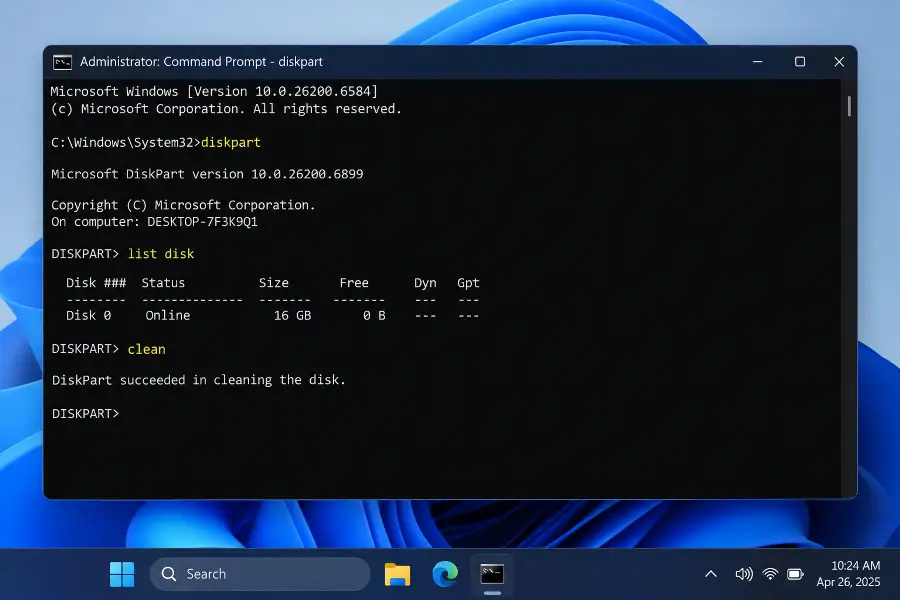Click 'Microsoft DiskPart version 10.0.26200.6899' line
900x600 pixels.
tap(207, 174)
